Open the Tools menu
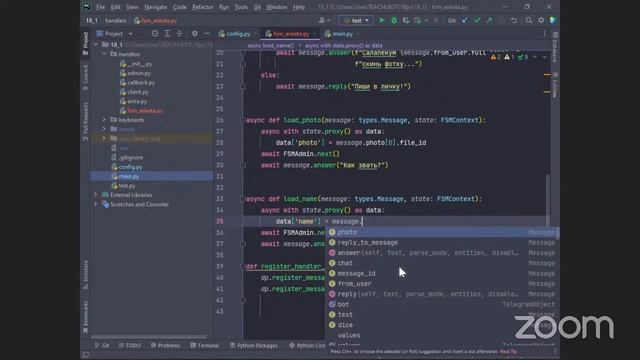Image resolution: width=640 pixels, height=360 pixels. coord(241,7)
